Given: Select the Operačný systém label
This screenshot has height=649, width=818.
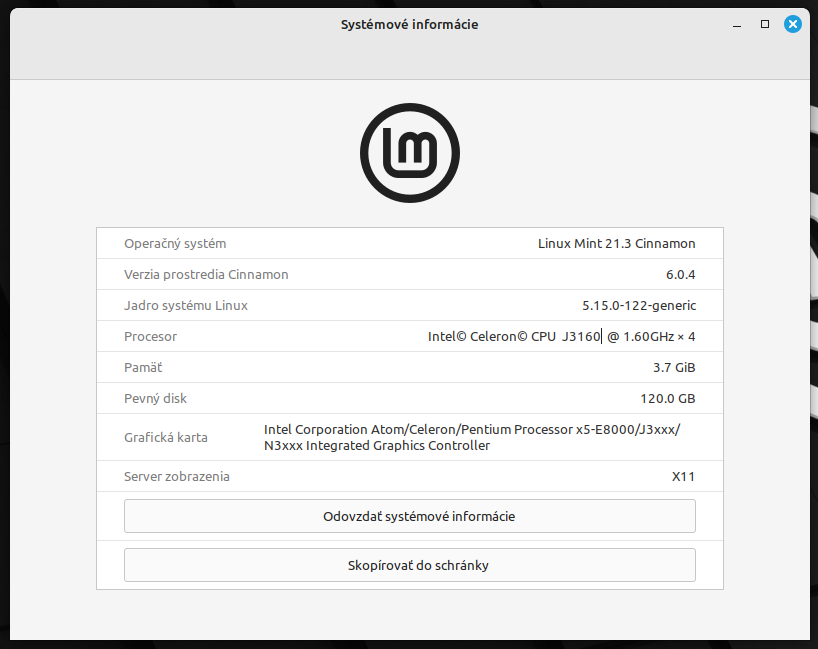Looking at the screenshot, I should [175, 243].
